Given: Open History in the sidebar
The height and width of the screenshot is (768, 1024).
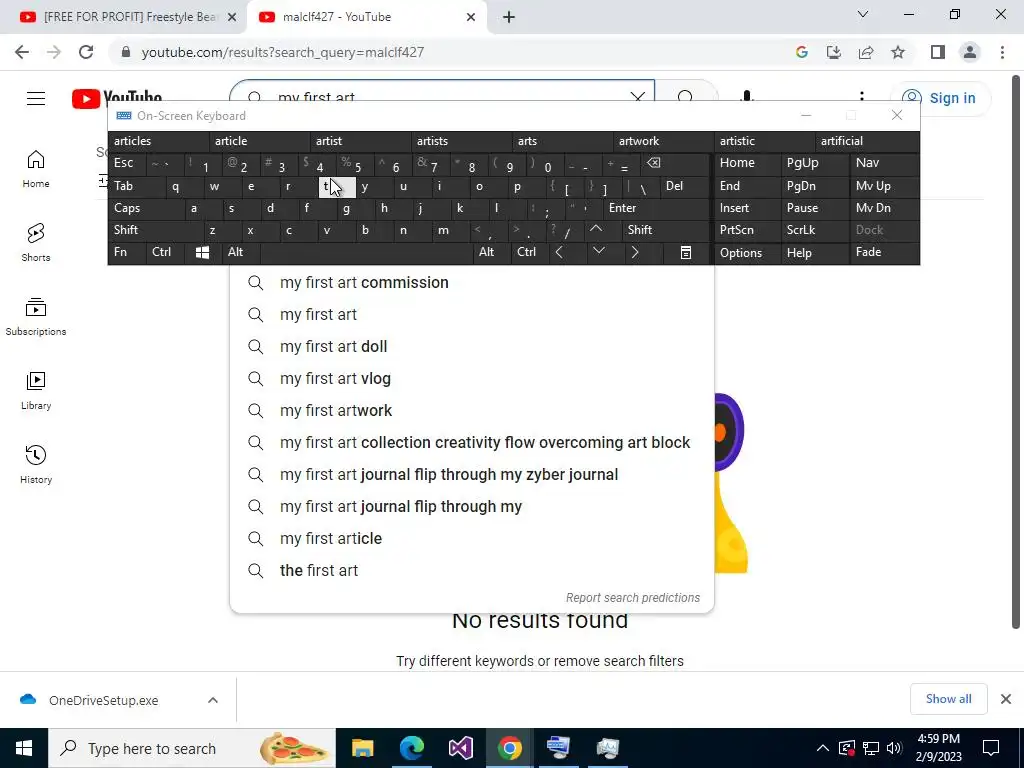Looking at the screenshot, I should 36,464.
